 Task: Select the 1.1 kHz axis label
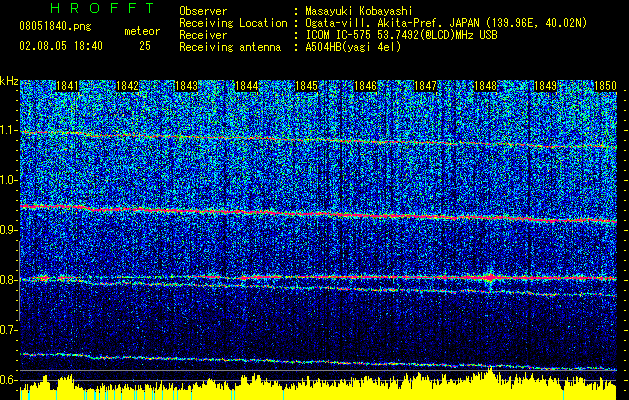tap(9, 130)
